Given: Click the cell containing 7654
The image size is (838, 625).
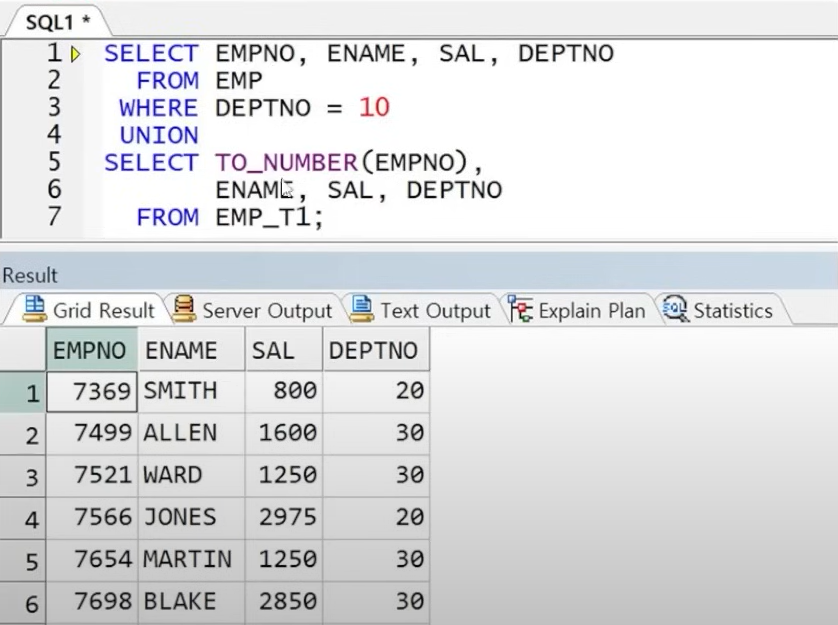Looking at the screenshot, I should pos(92,561).
